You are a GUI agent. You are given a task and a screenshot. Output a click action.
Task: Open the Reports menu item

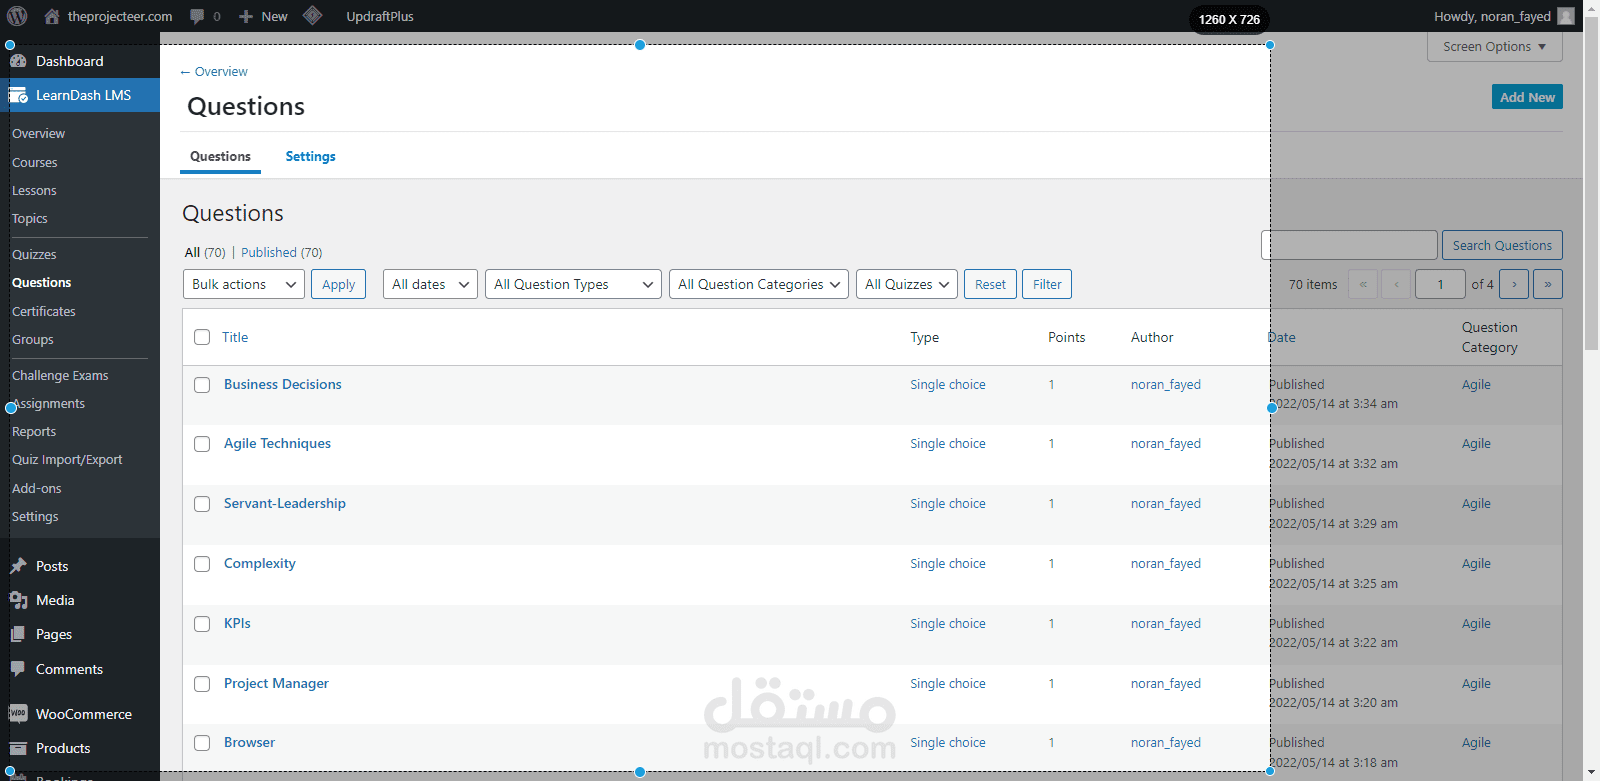pyautogui.click(x=34, y=431)
